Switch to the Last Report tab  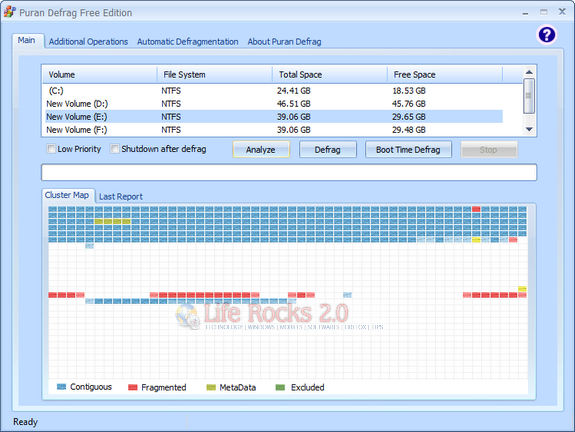121,197
